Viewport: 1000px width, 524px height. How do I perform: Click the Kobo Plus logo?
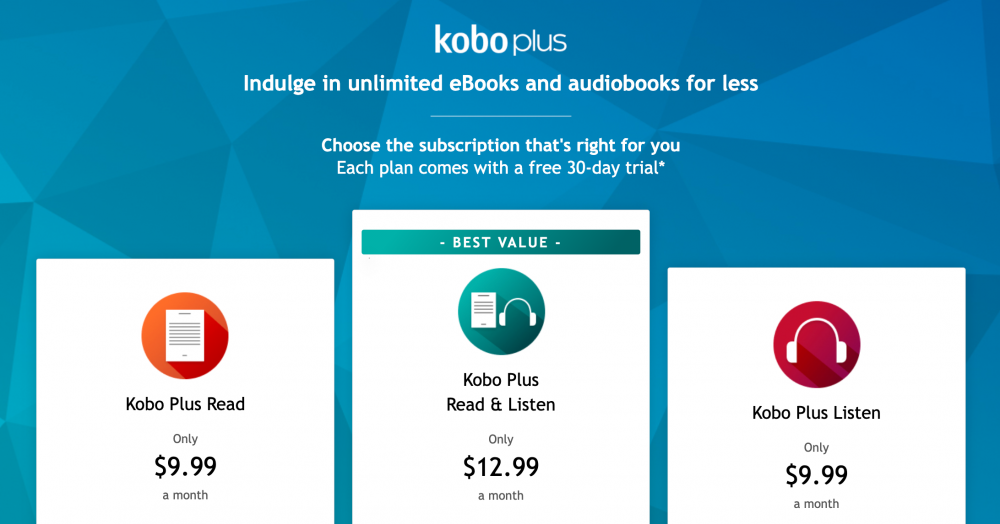point(500,41)
